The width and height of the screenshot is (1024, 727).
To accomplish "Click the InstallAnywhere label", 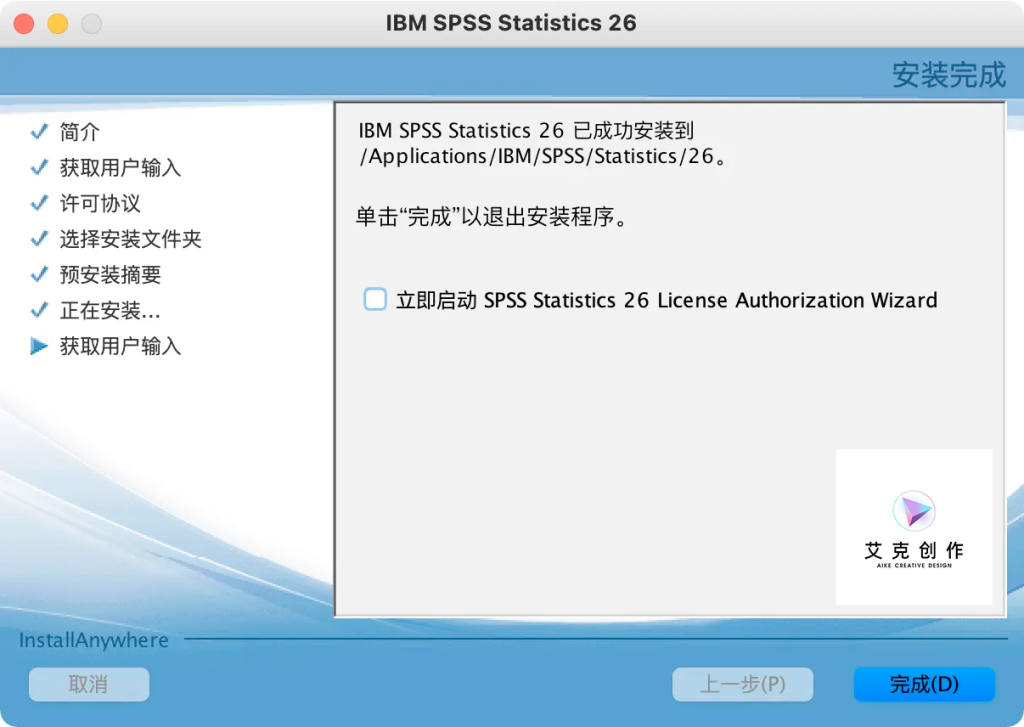I will [93, 640].
